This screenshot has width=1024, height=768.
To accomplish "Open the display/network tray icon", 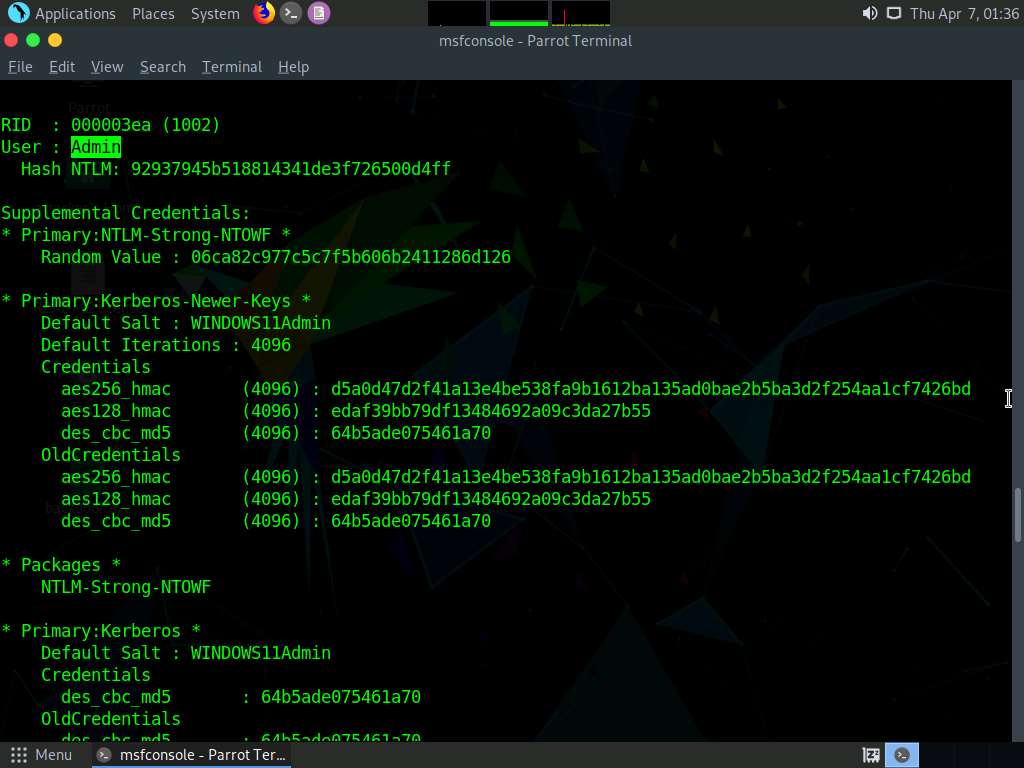I will tap(893, 13).
